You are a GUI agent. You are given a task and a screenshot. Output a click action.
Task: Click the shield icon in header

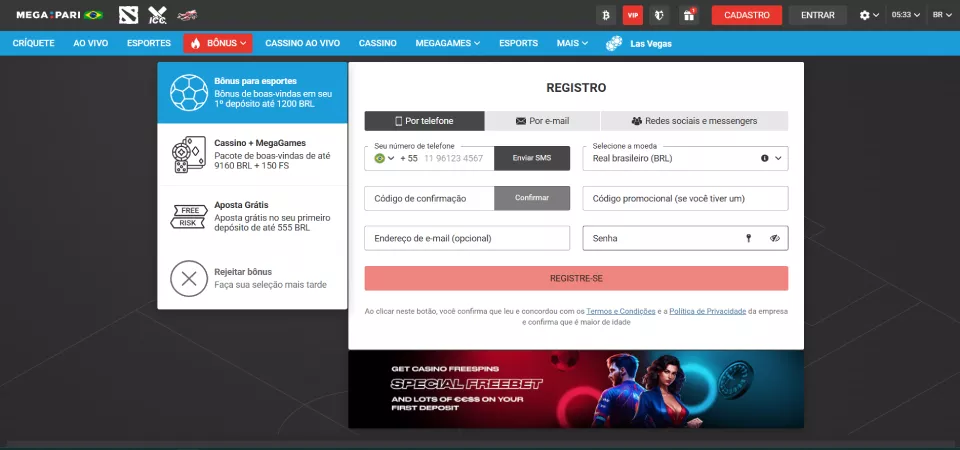pos(660,15)
